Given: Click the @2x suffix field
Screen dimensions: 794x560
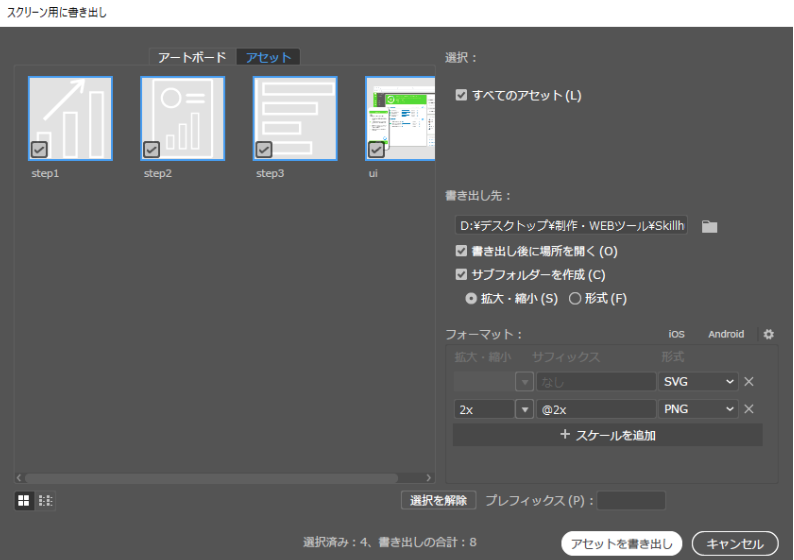Looking at the screenshot, I should [596, 409].
